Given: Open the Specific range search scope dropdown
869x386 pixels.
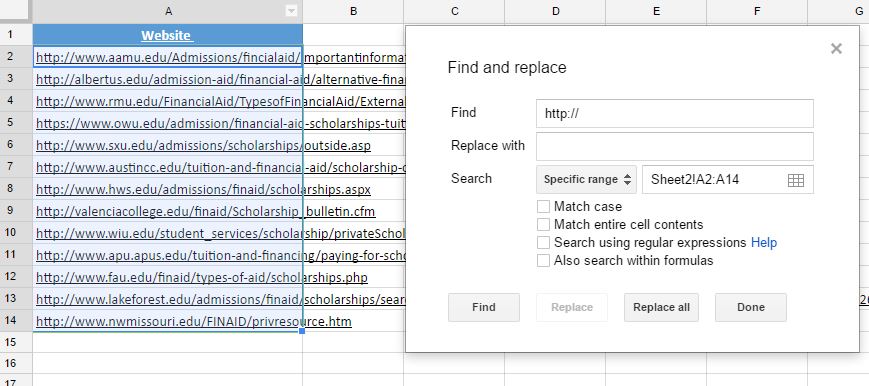Looking at the screenshot, I should click(x=587, y=180).
